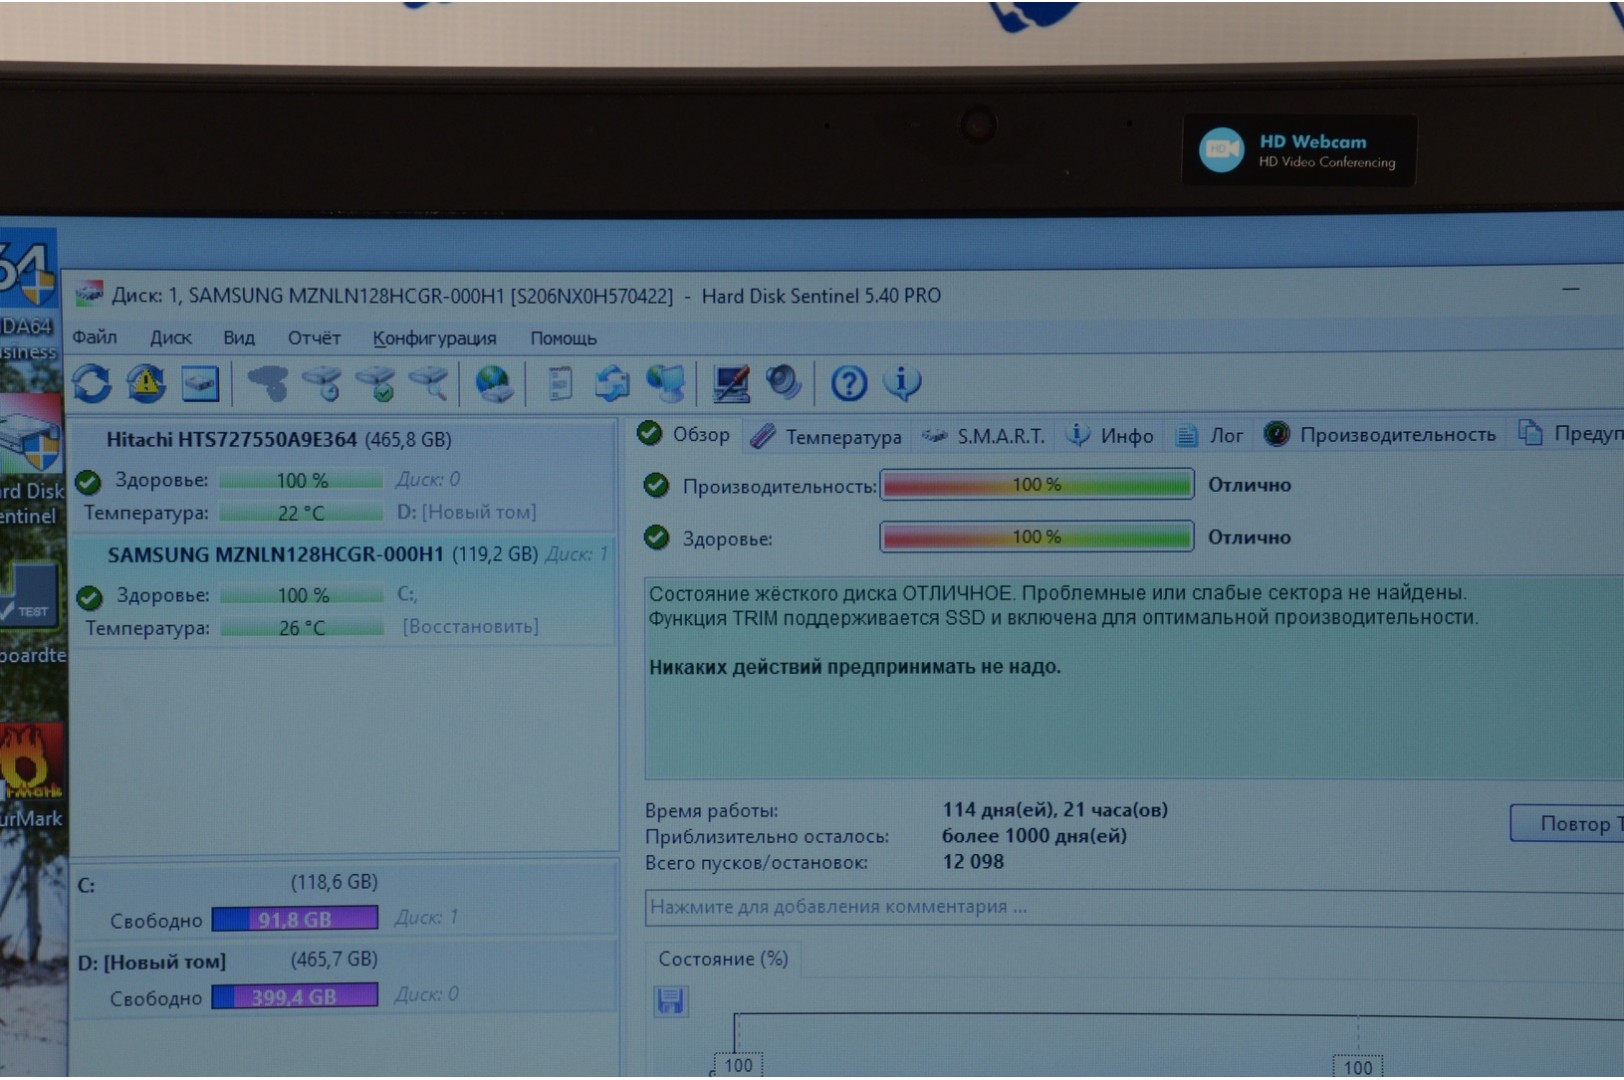
Task: Click the info bubble toolbar icon
Action: 902,382
